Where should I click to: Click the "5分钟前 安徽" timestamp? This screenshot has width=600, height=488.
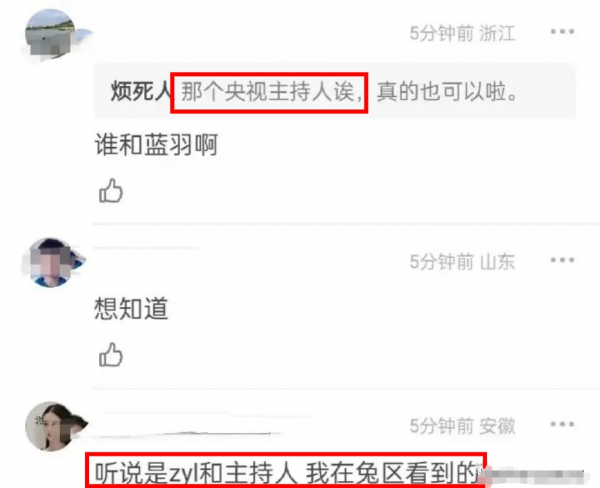point(462,426)
